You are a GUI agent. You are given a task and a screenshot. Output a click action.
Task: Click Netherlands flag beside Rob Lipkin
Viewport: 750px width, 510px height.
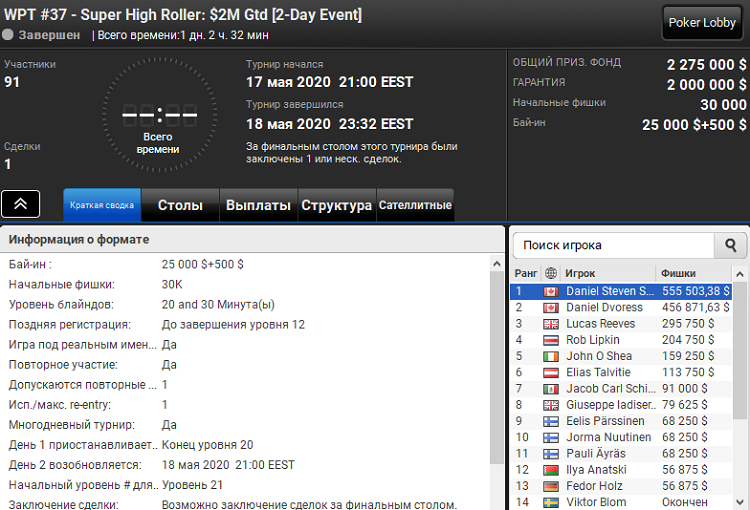[x=551, y=341]
